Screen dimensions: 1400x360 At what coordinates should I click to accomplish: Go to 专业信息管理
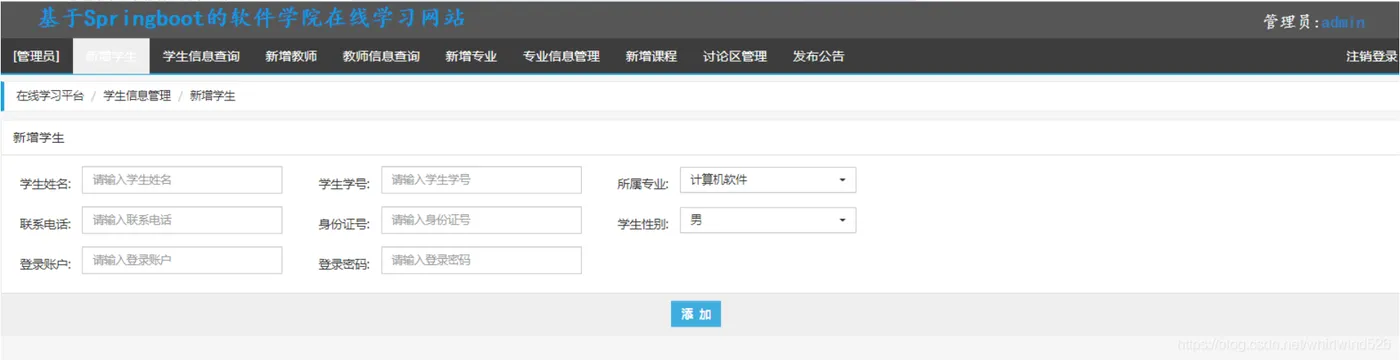click(x=561, y=57)
